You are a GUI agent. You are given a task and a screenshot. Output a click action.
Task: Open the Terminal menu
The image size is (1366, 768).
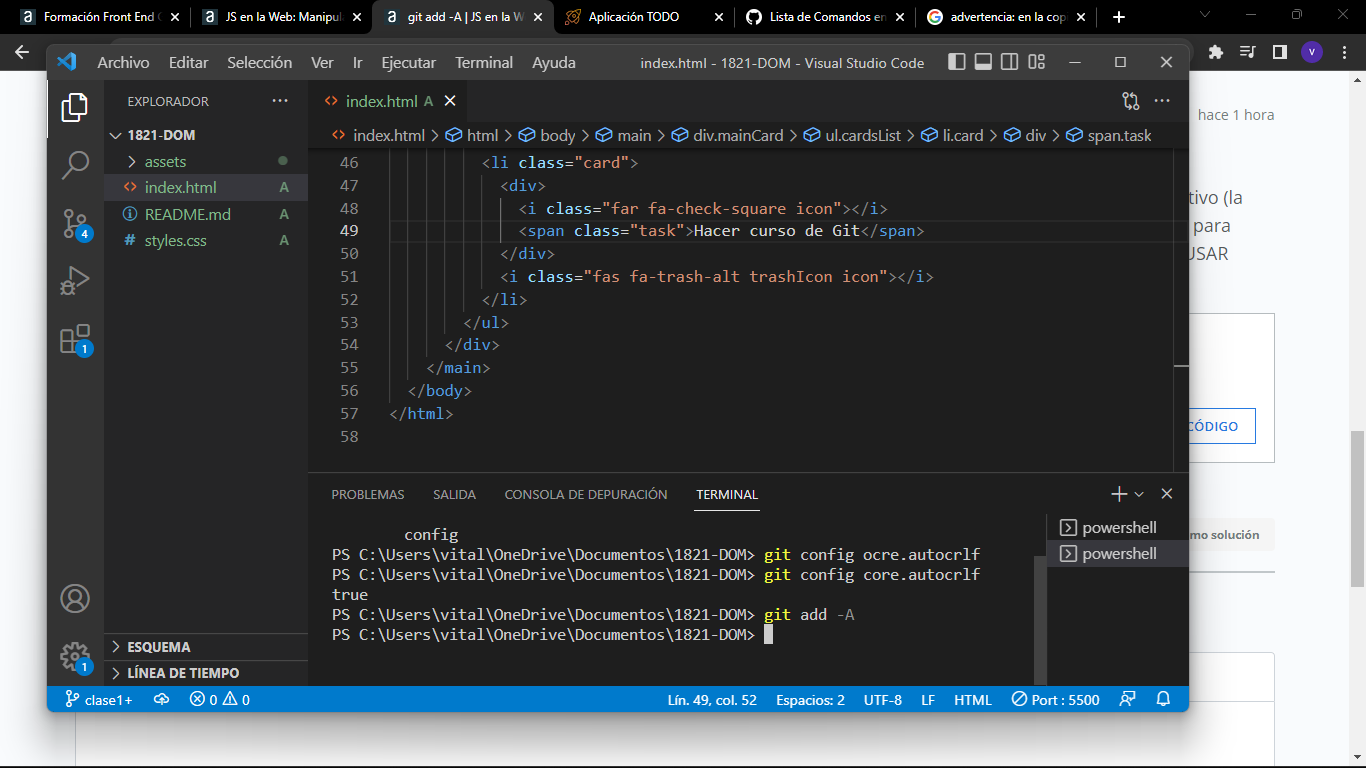point(484,62)
